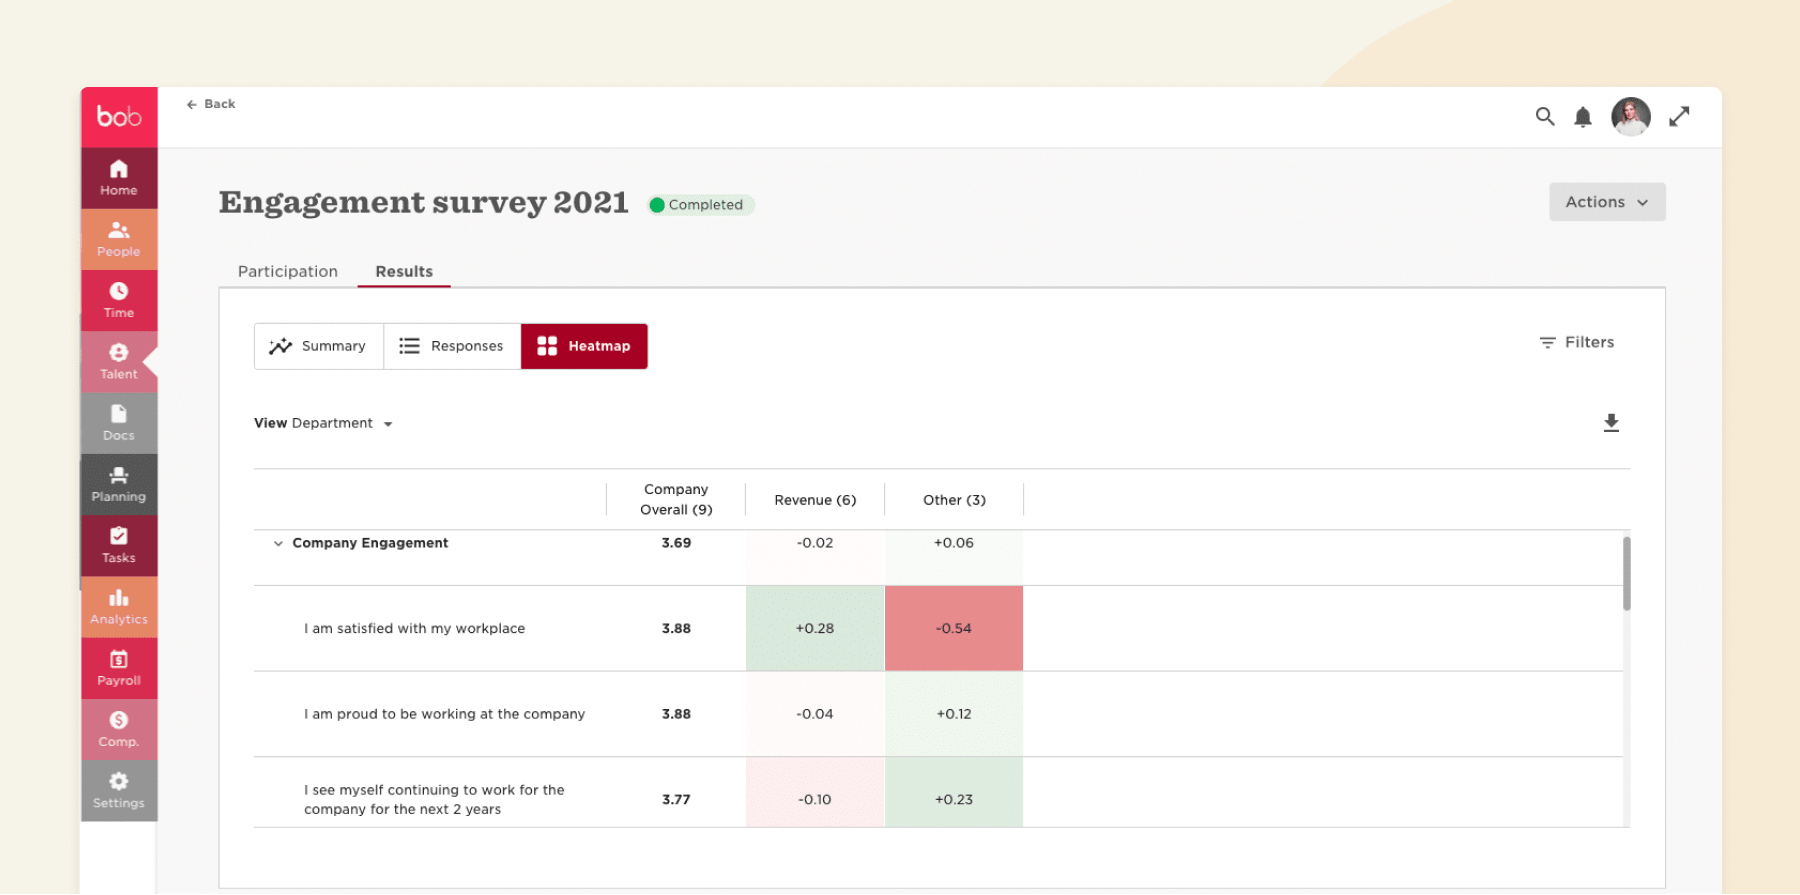This screenshot has height=895, width=1800.
Task: Open user profile avatar
Action: pos(1631,117)
